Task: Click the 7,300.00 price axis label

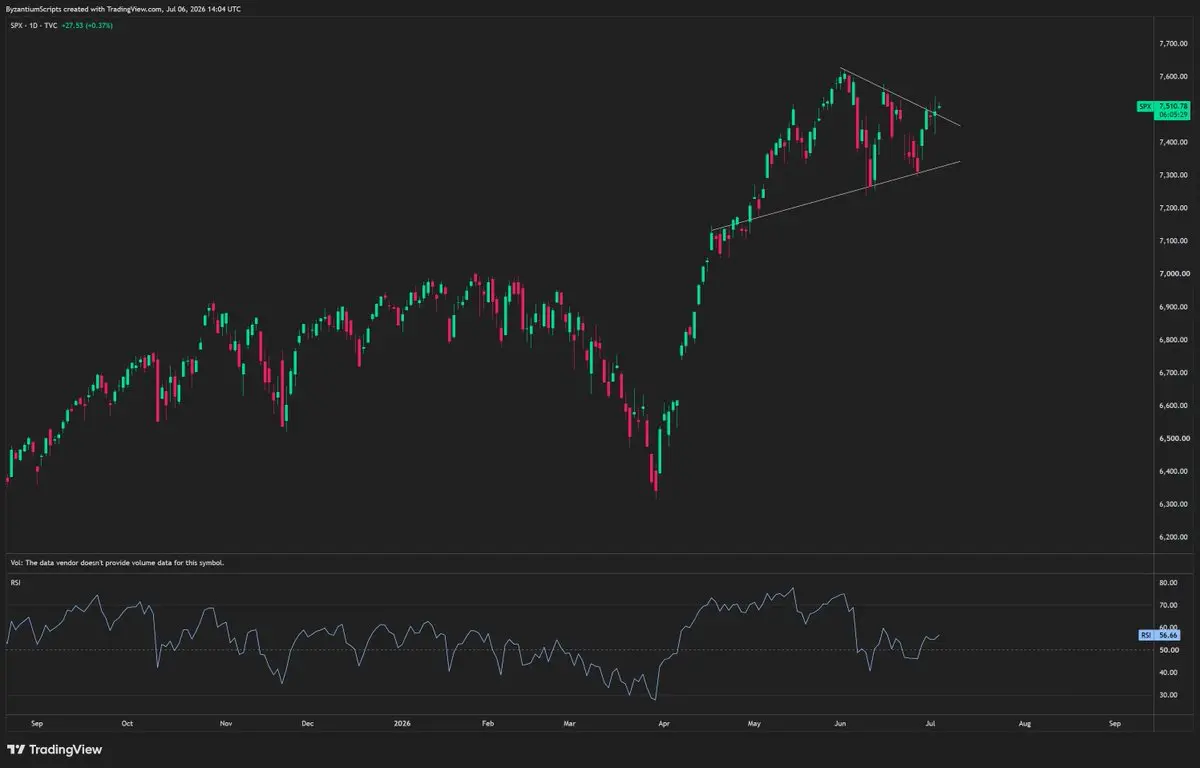Action: pos(1172,176)
